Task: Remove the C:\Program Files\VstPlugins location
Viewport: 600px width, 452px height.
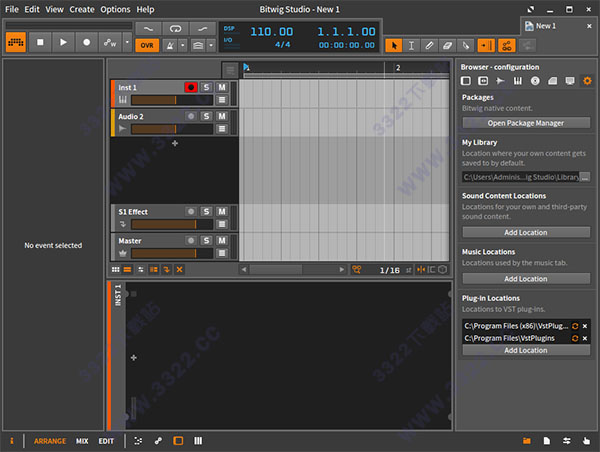Action: (585, 338)
